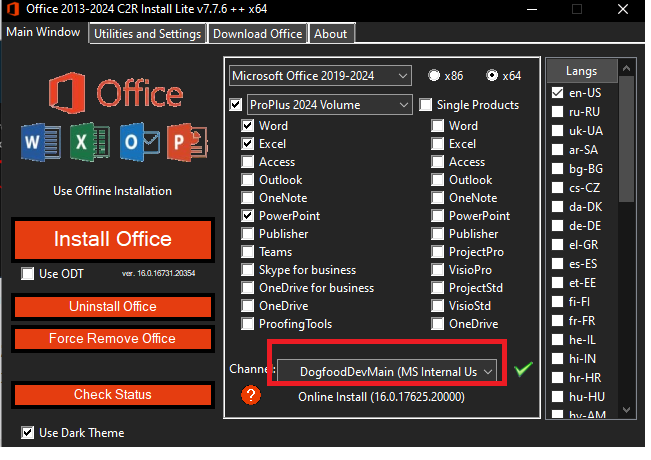Image resolution: width=651 pixels, height=460 pixels.
Task: Click the Install Office button
Action: (113, 240)
